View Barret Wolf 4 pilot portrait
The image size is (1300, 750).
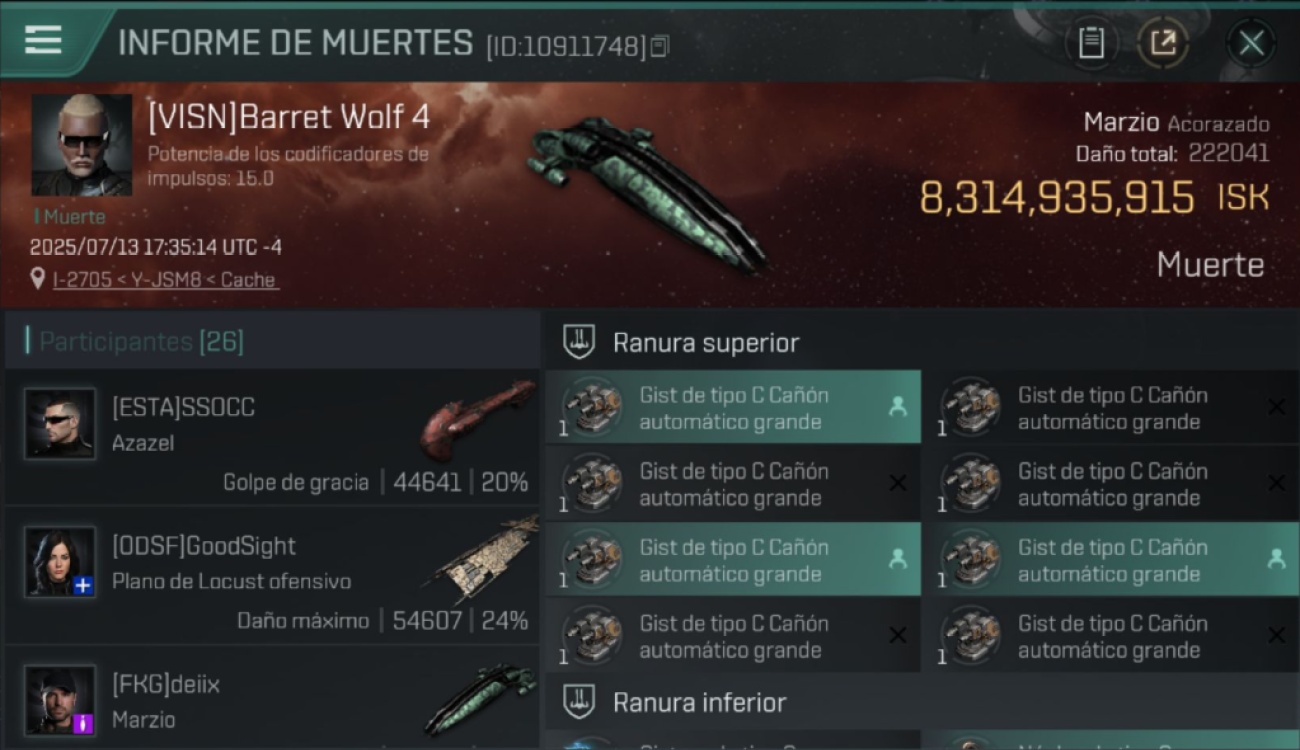point(82,145)
